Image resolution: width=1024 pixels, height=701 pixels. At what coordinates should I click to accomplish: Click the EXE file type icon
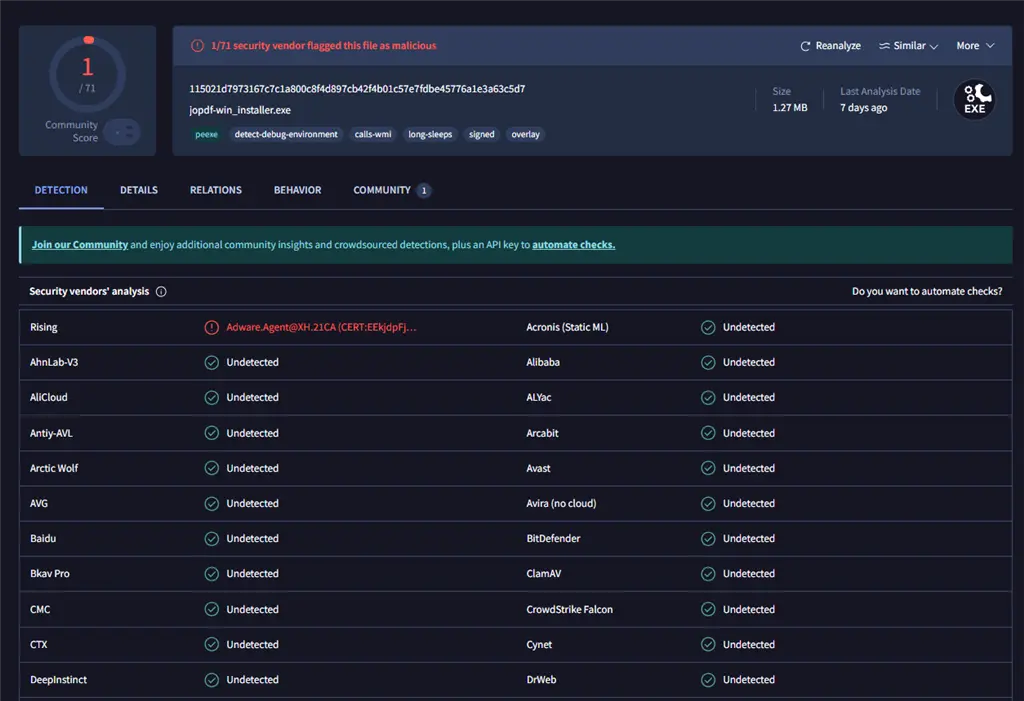974,99
